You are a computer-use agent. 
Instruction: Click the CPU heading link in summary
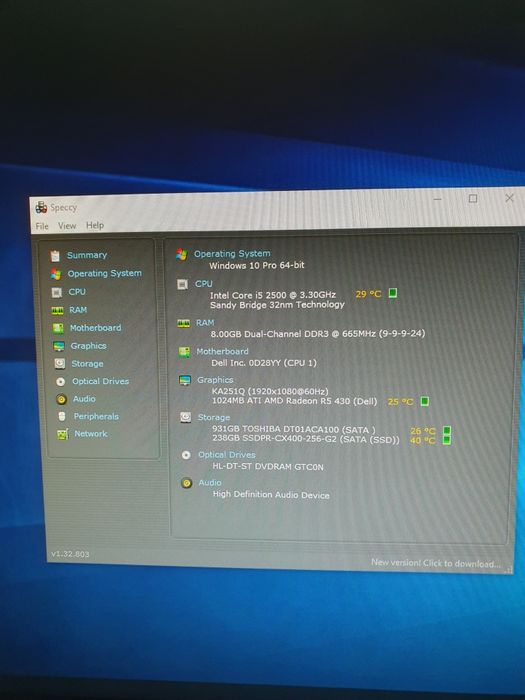[204, 284]
